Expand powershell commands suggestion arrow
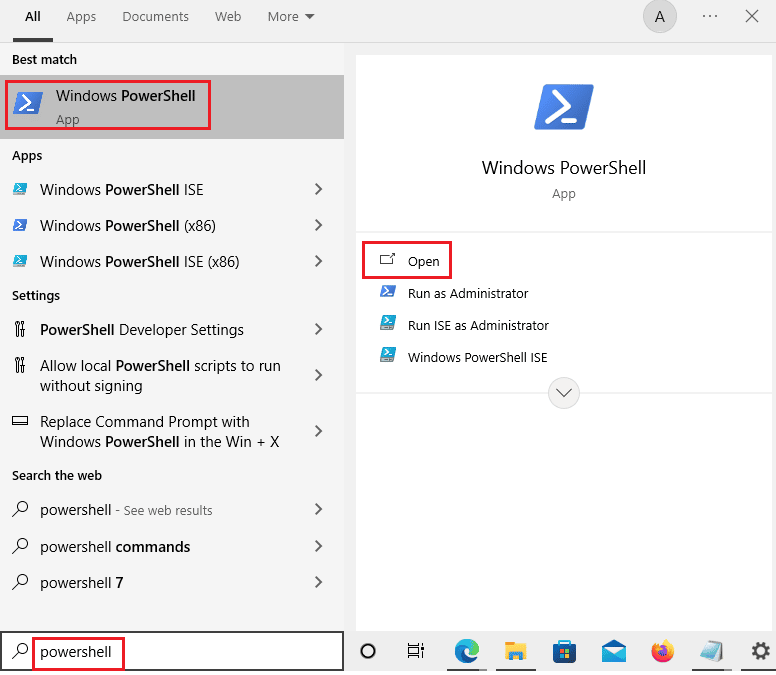The height and width of the screenshot is (675, 776). coord(319,546)
